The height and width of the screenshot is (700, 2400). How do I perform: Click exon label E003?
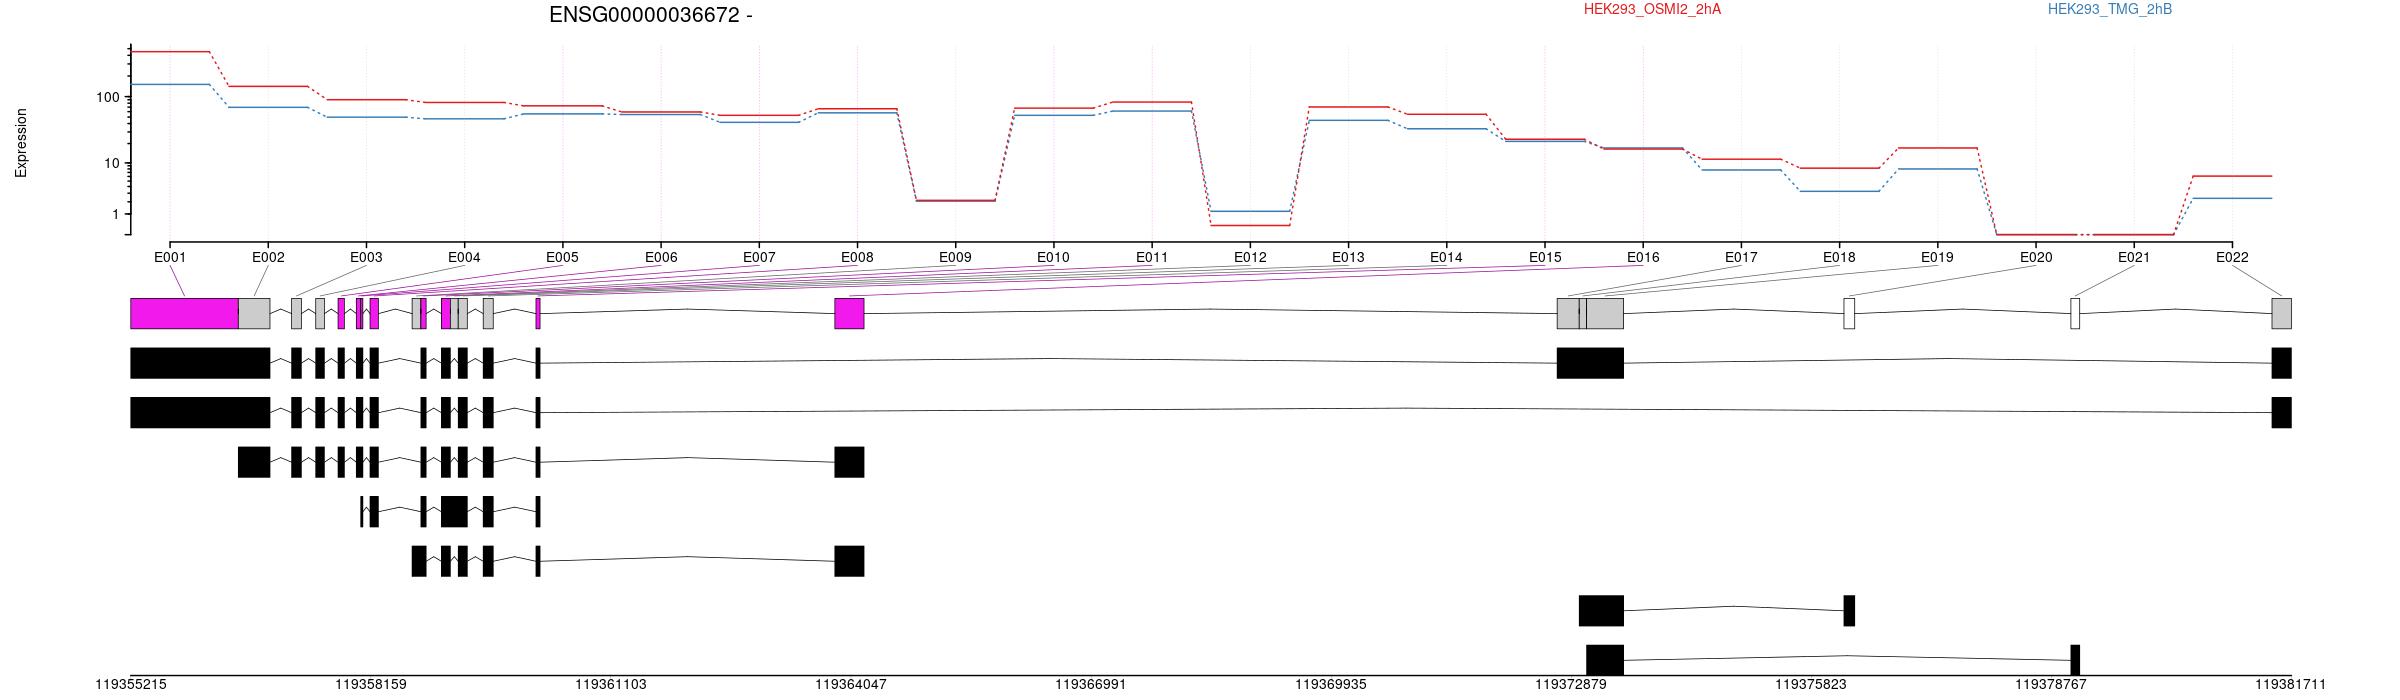click(366, 257)
